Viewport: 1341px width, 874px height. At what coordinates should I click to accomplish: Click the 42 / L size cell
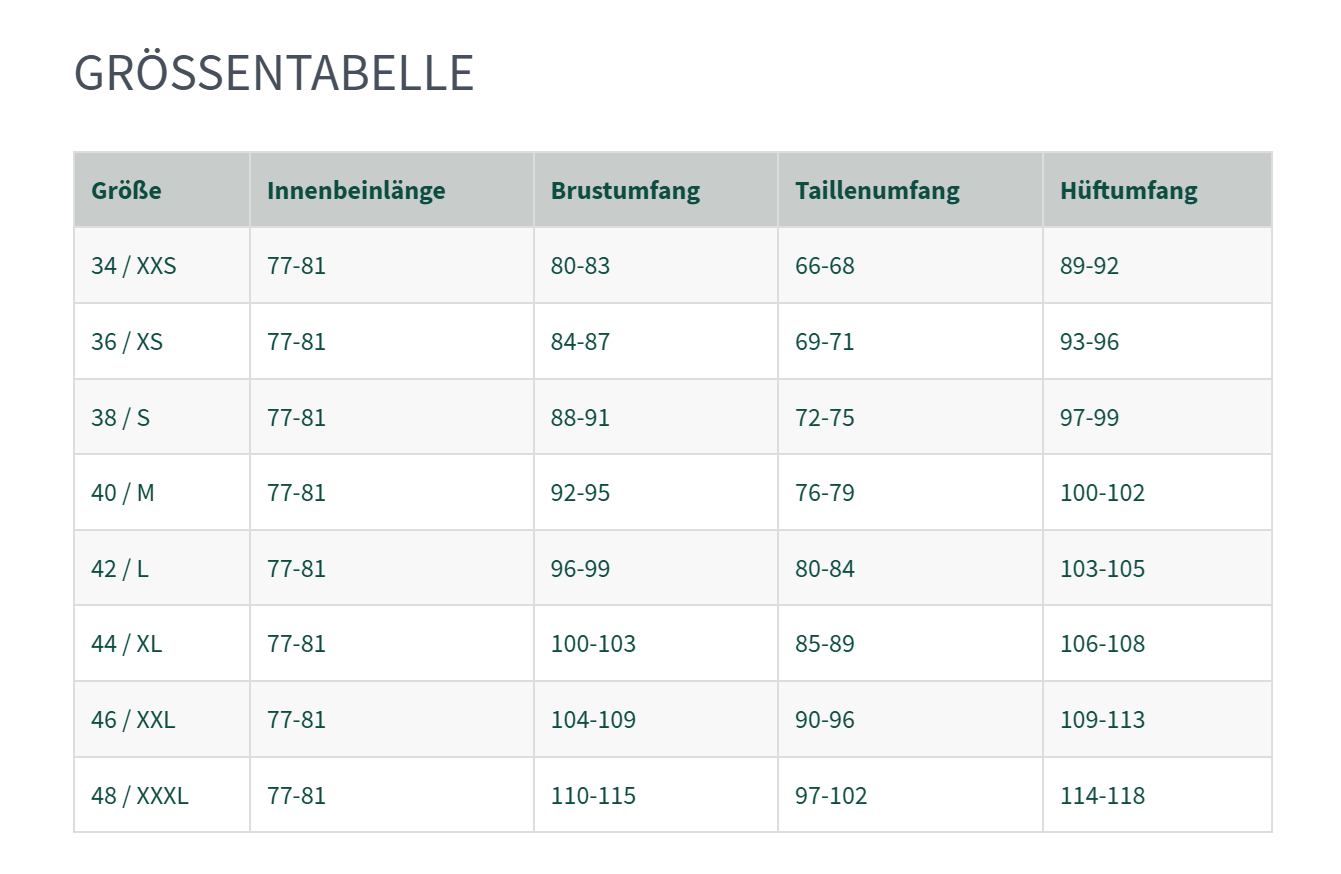[119, 569]
